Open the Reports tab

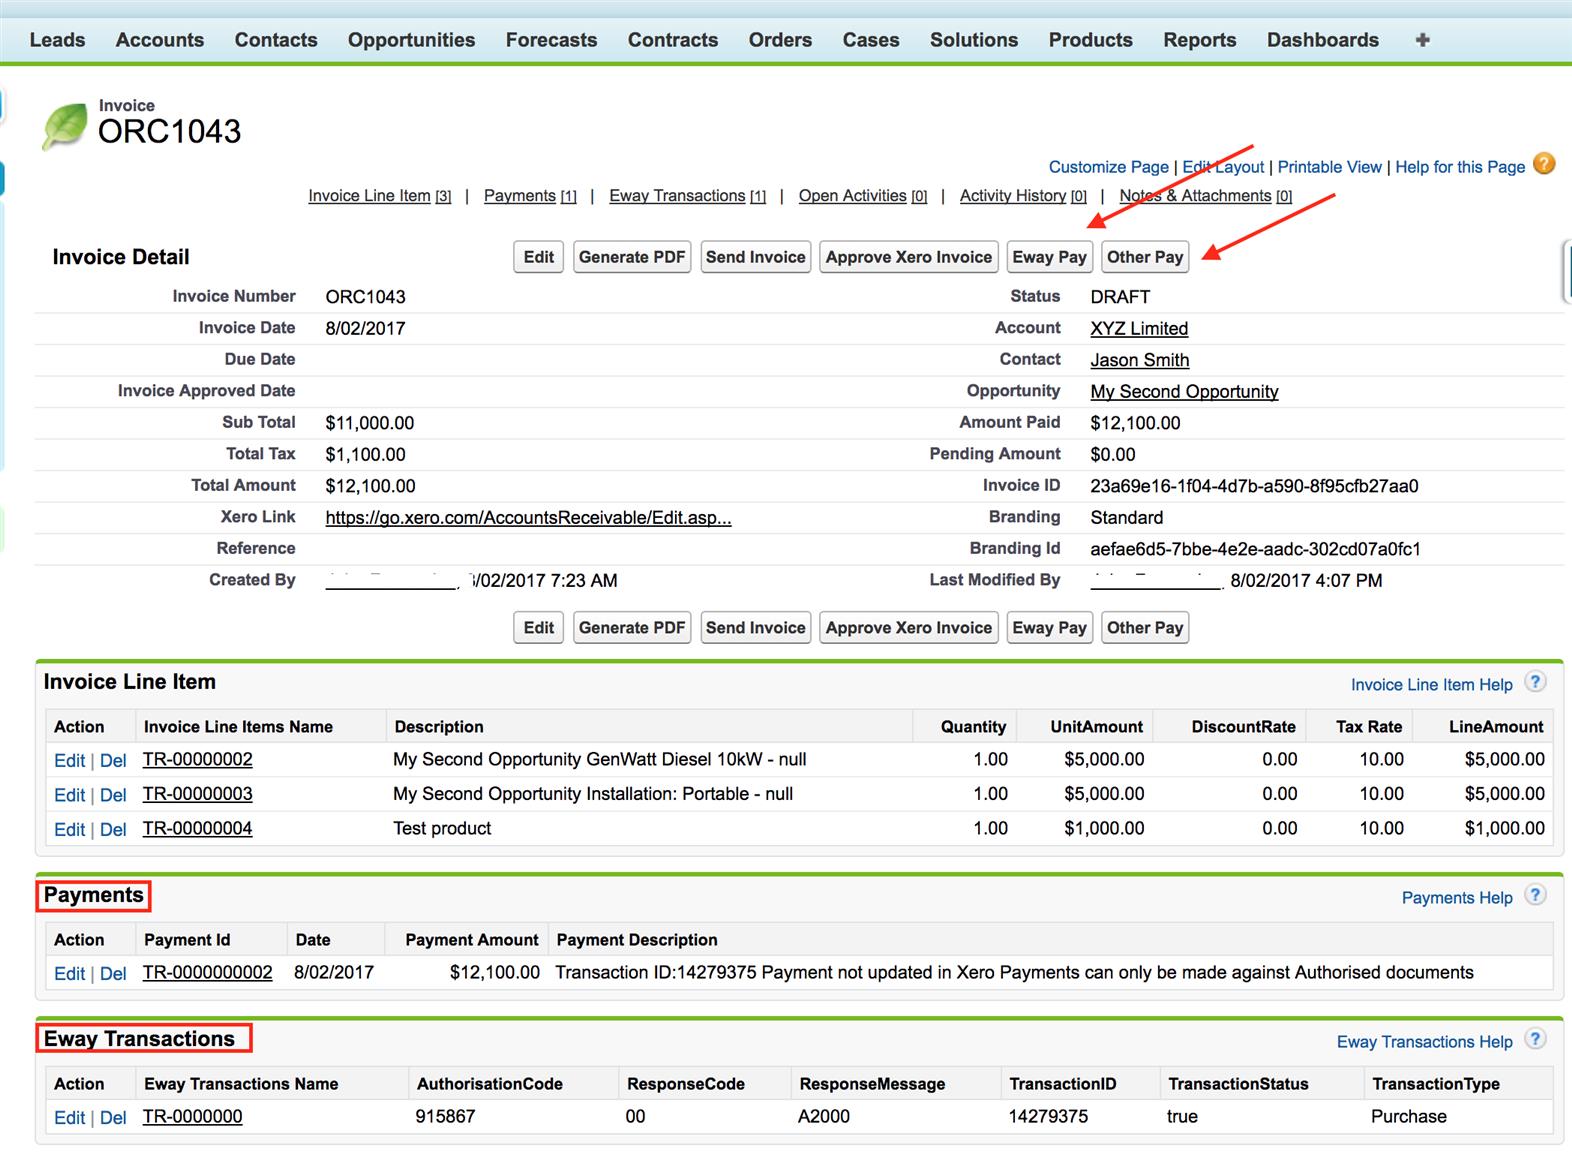click(1200, 40)
